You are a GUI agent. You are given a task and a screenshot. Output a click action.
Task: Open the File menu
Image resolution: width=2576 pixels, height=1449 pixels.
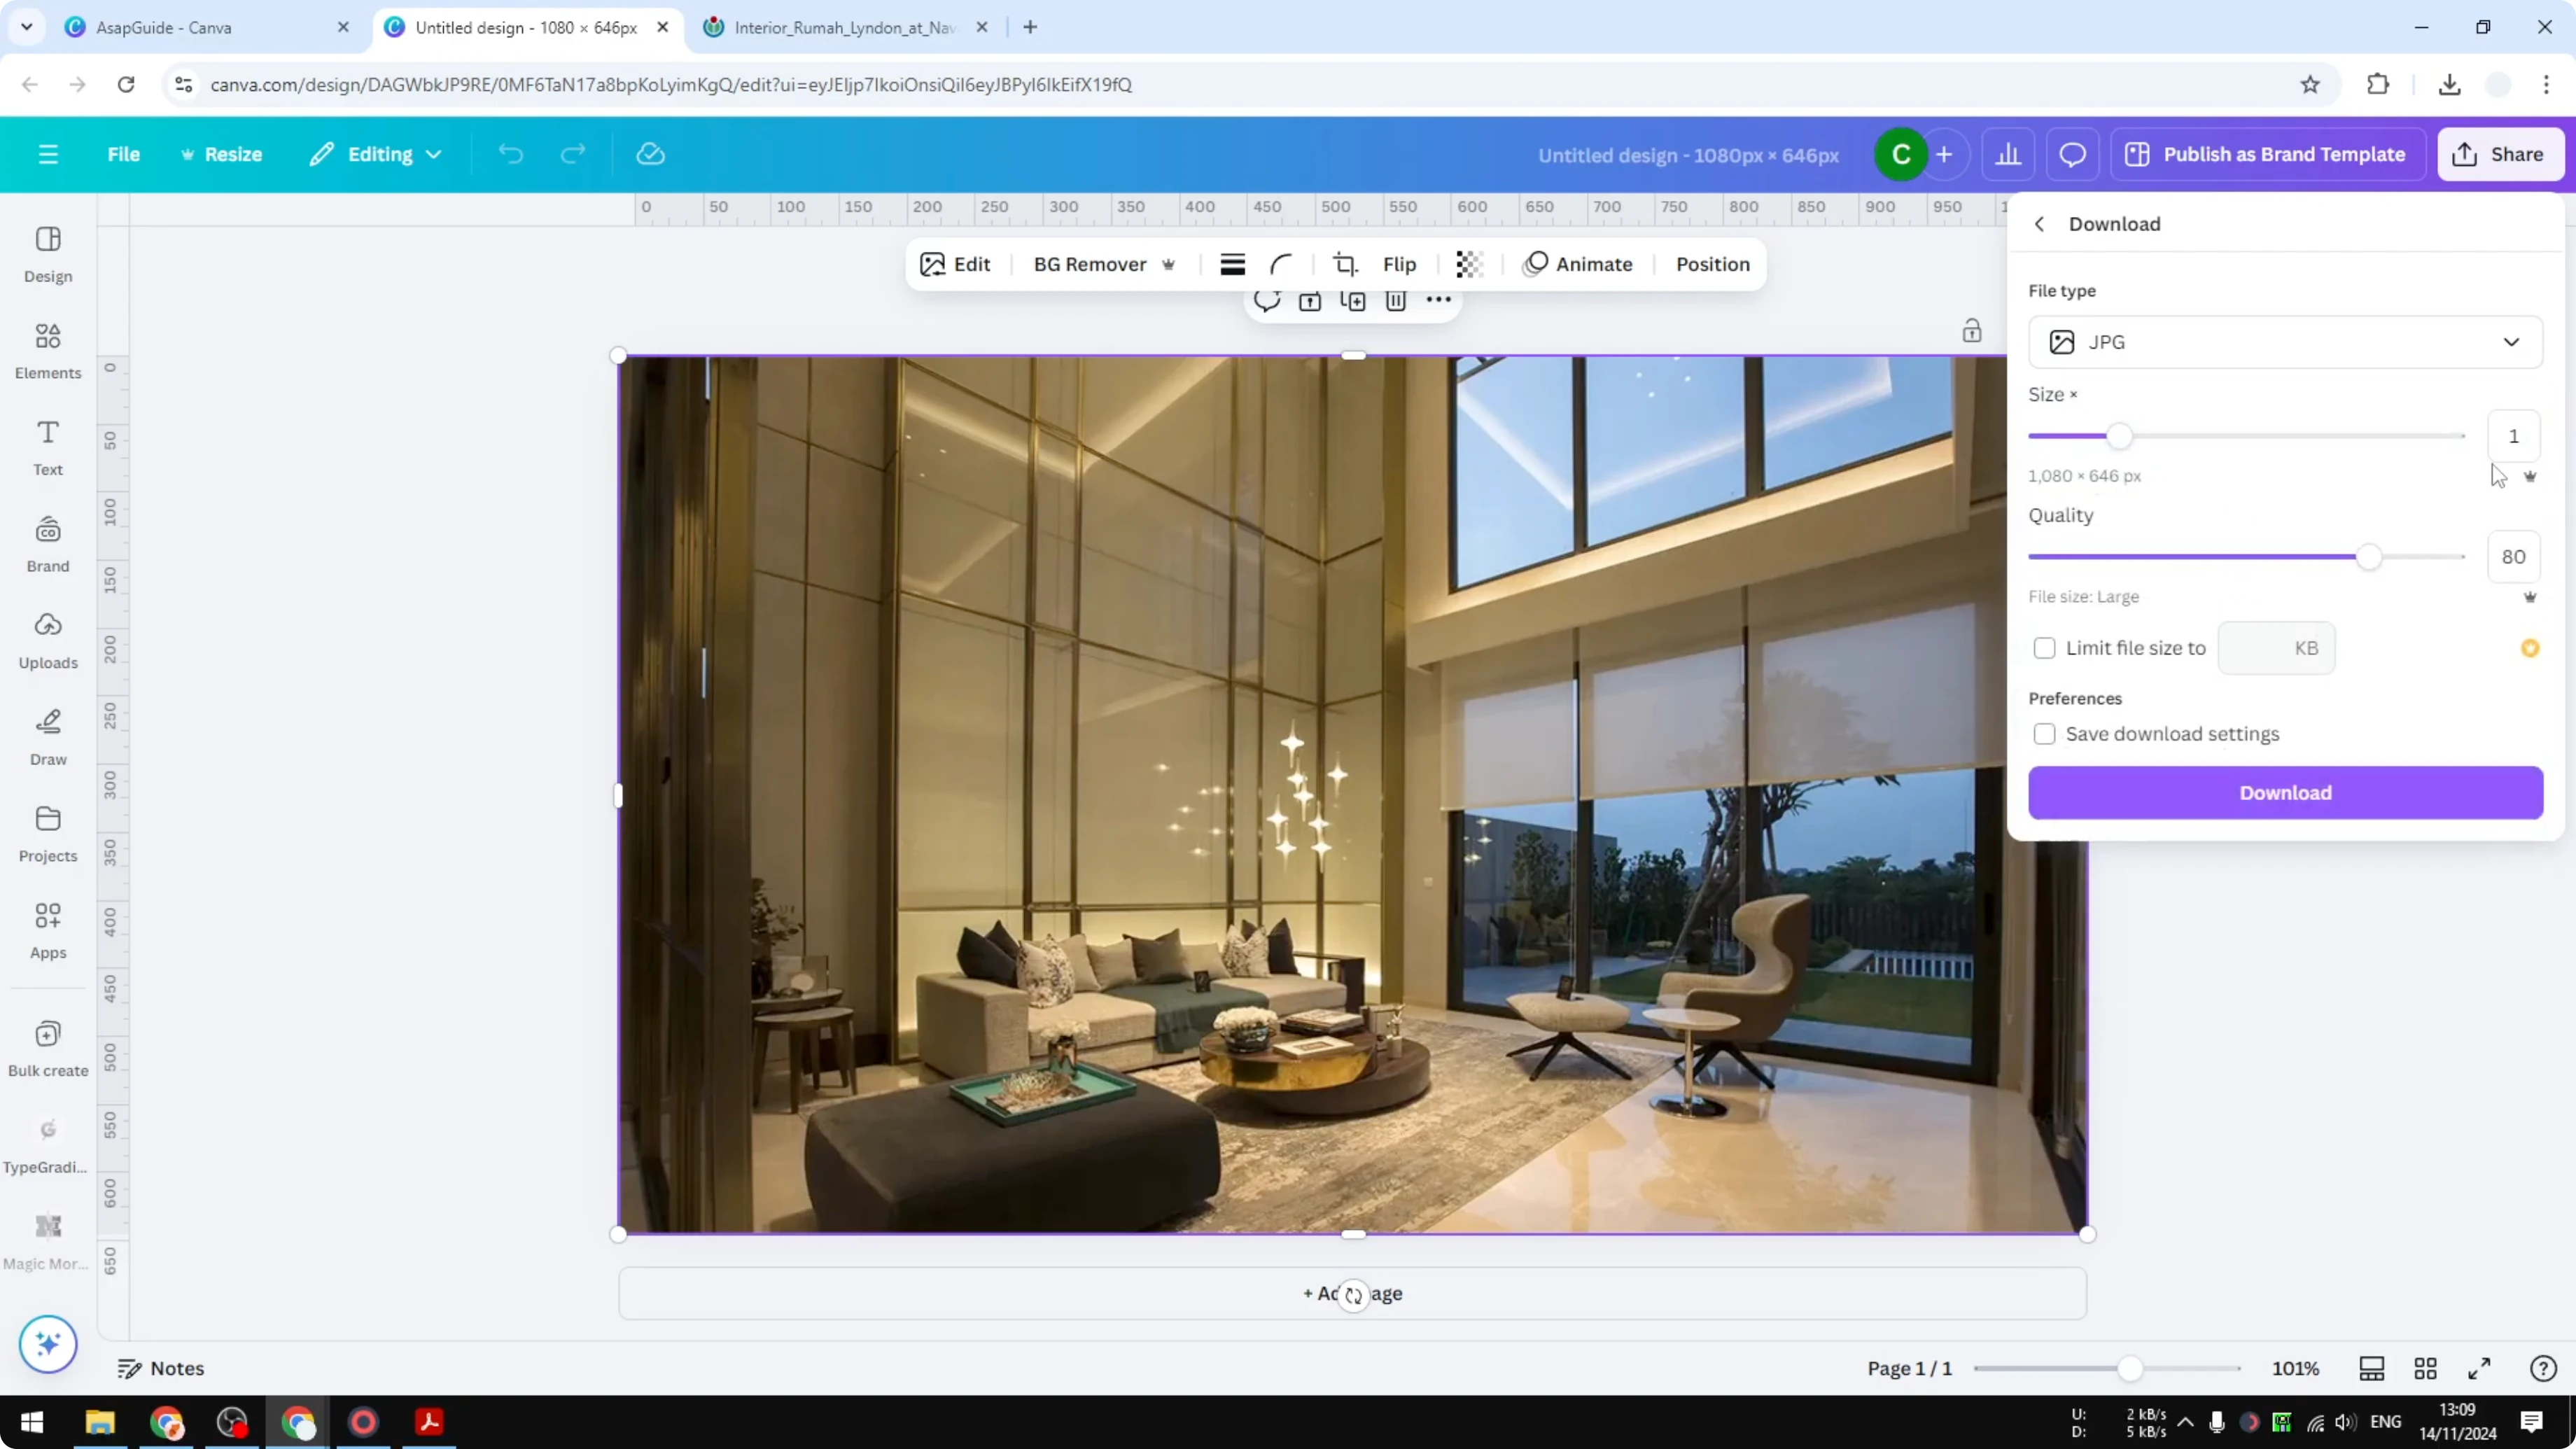124,154
